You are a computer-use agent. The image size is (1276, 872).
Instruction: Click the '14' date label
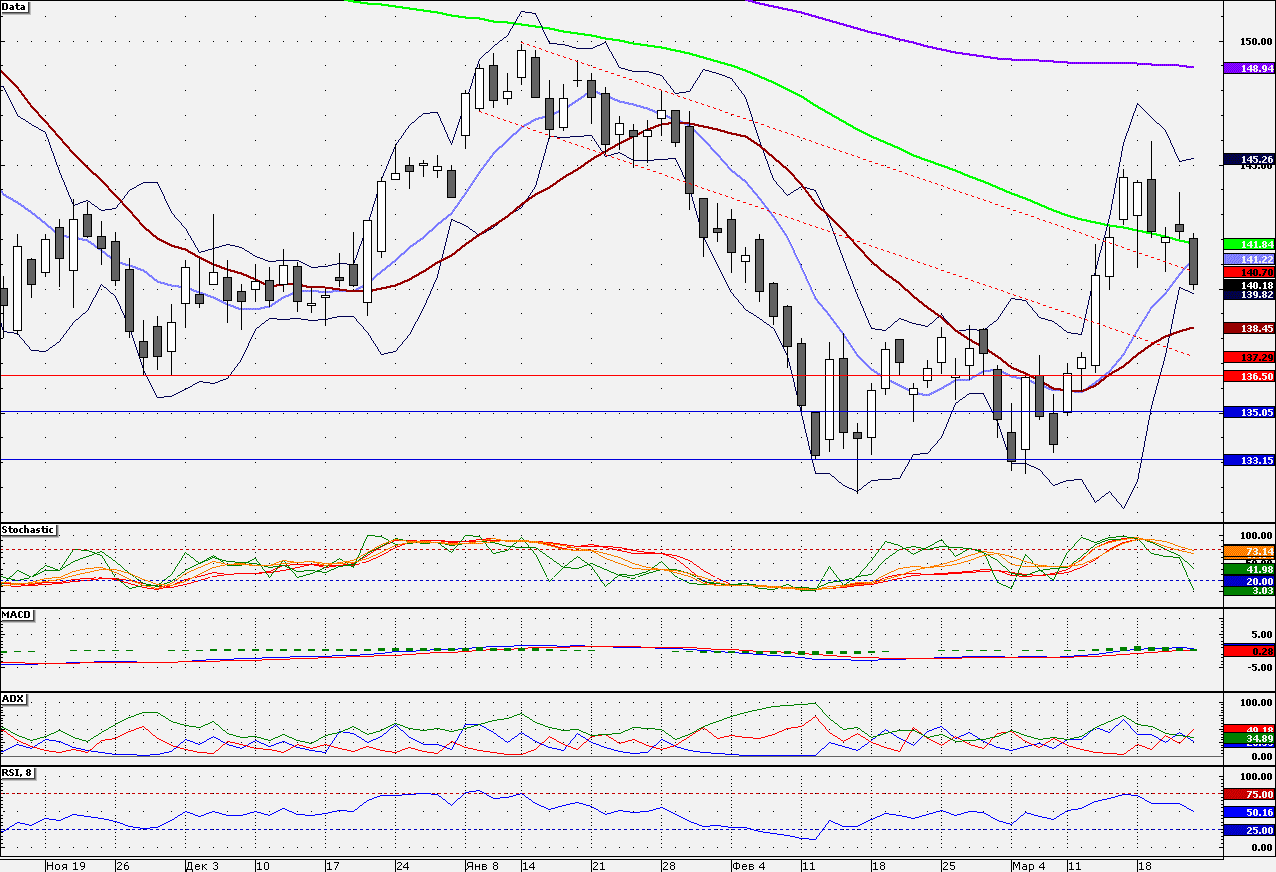point(527,866)
